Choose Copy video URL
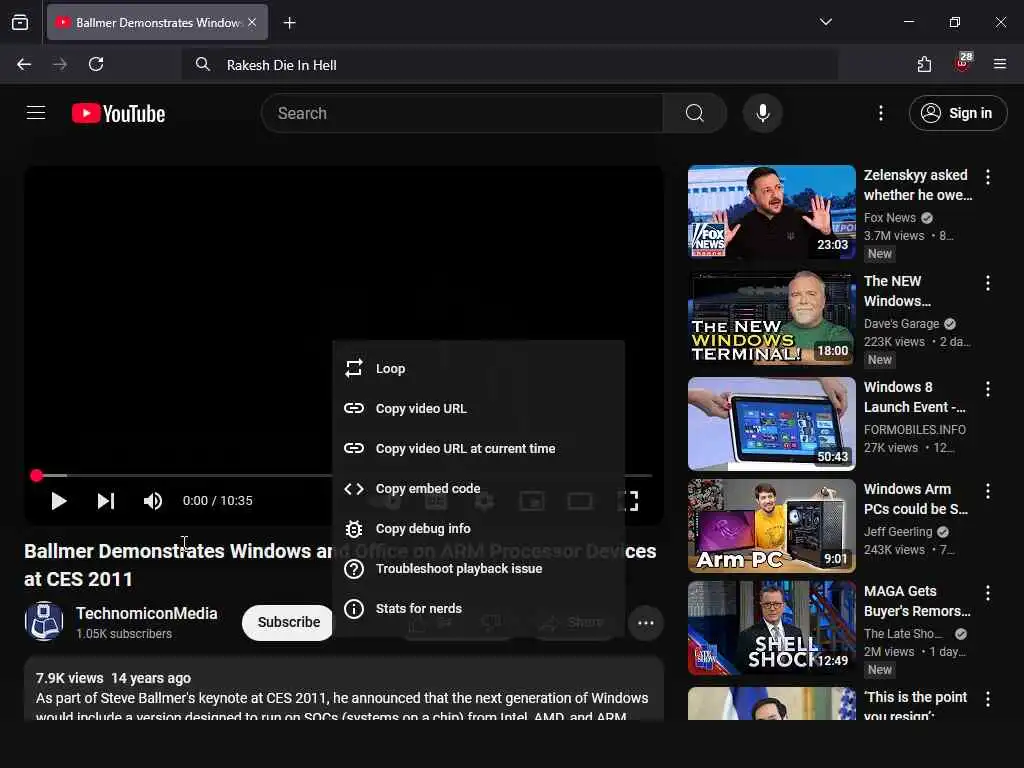The image size is (1024, 768). tap(479, 408)
